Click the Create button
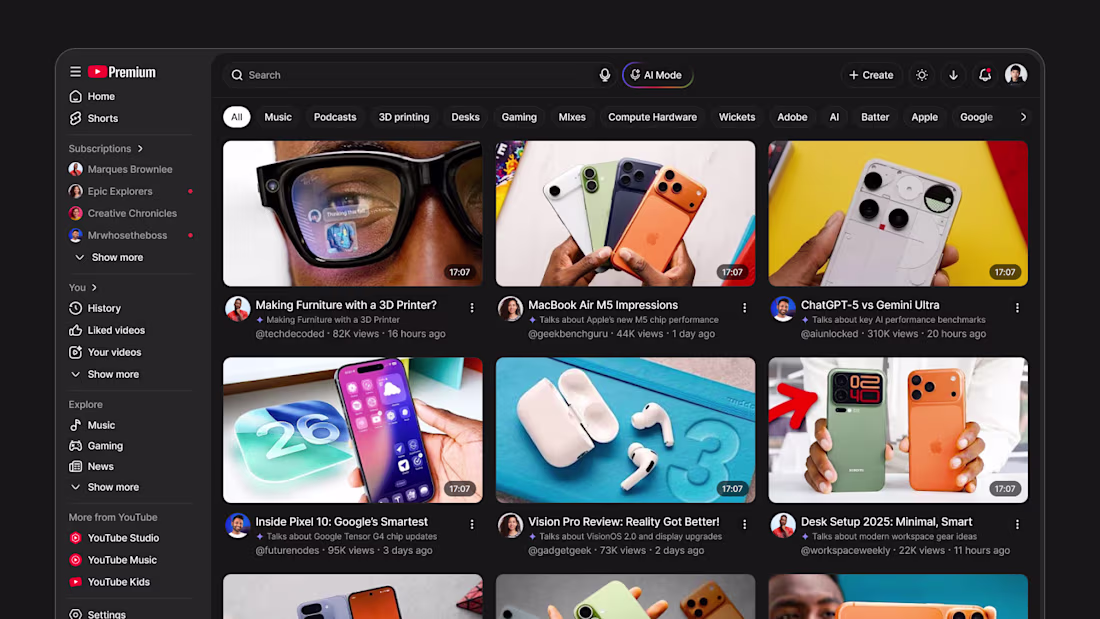The width and height of the screenshot is (1100, 619). click(871, 75)
